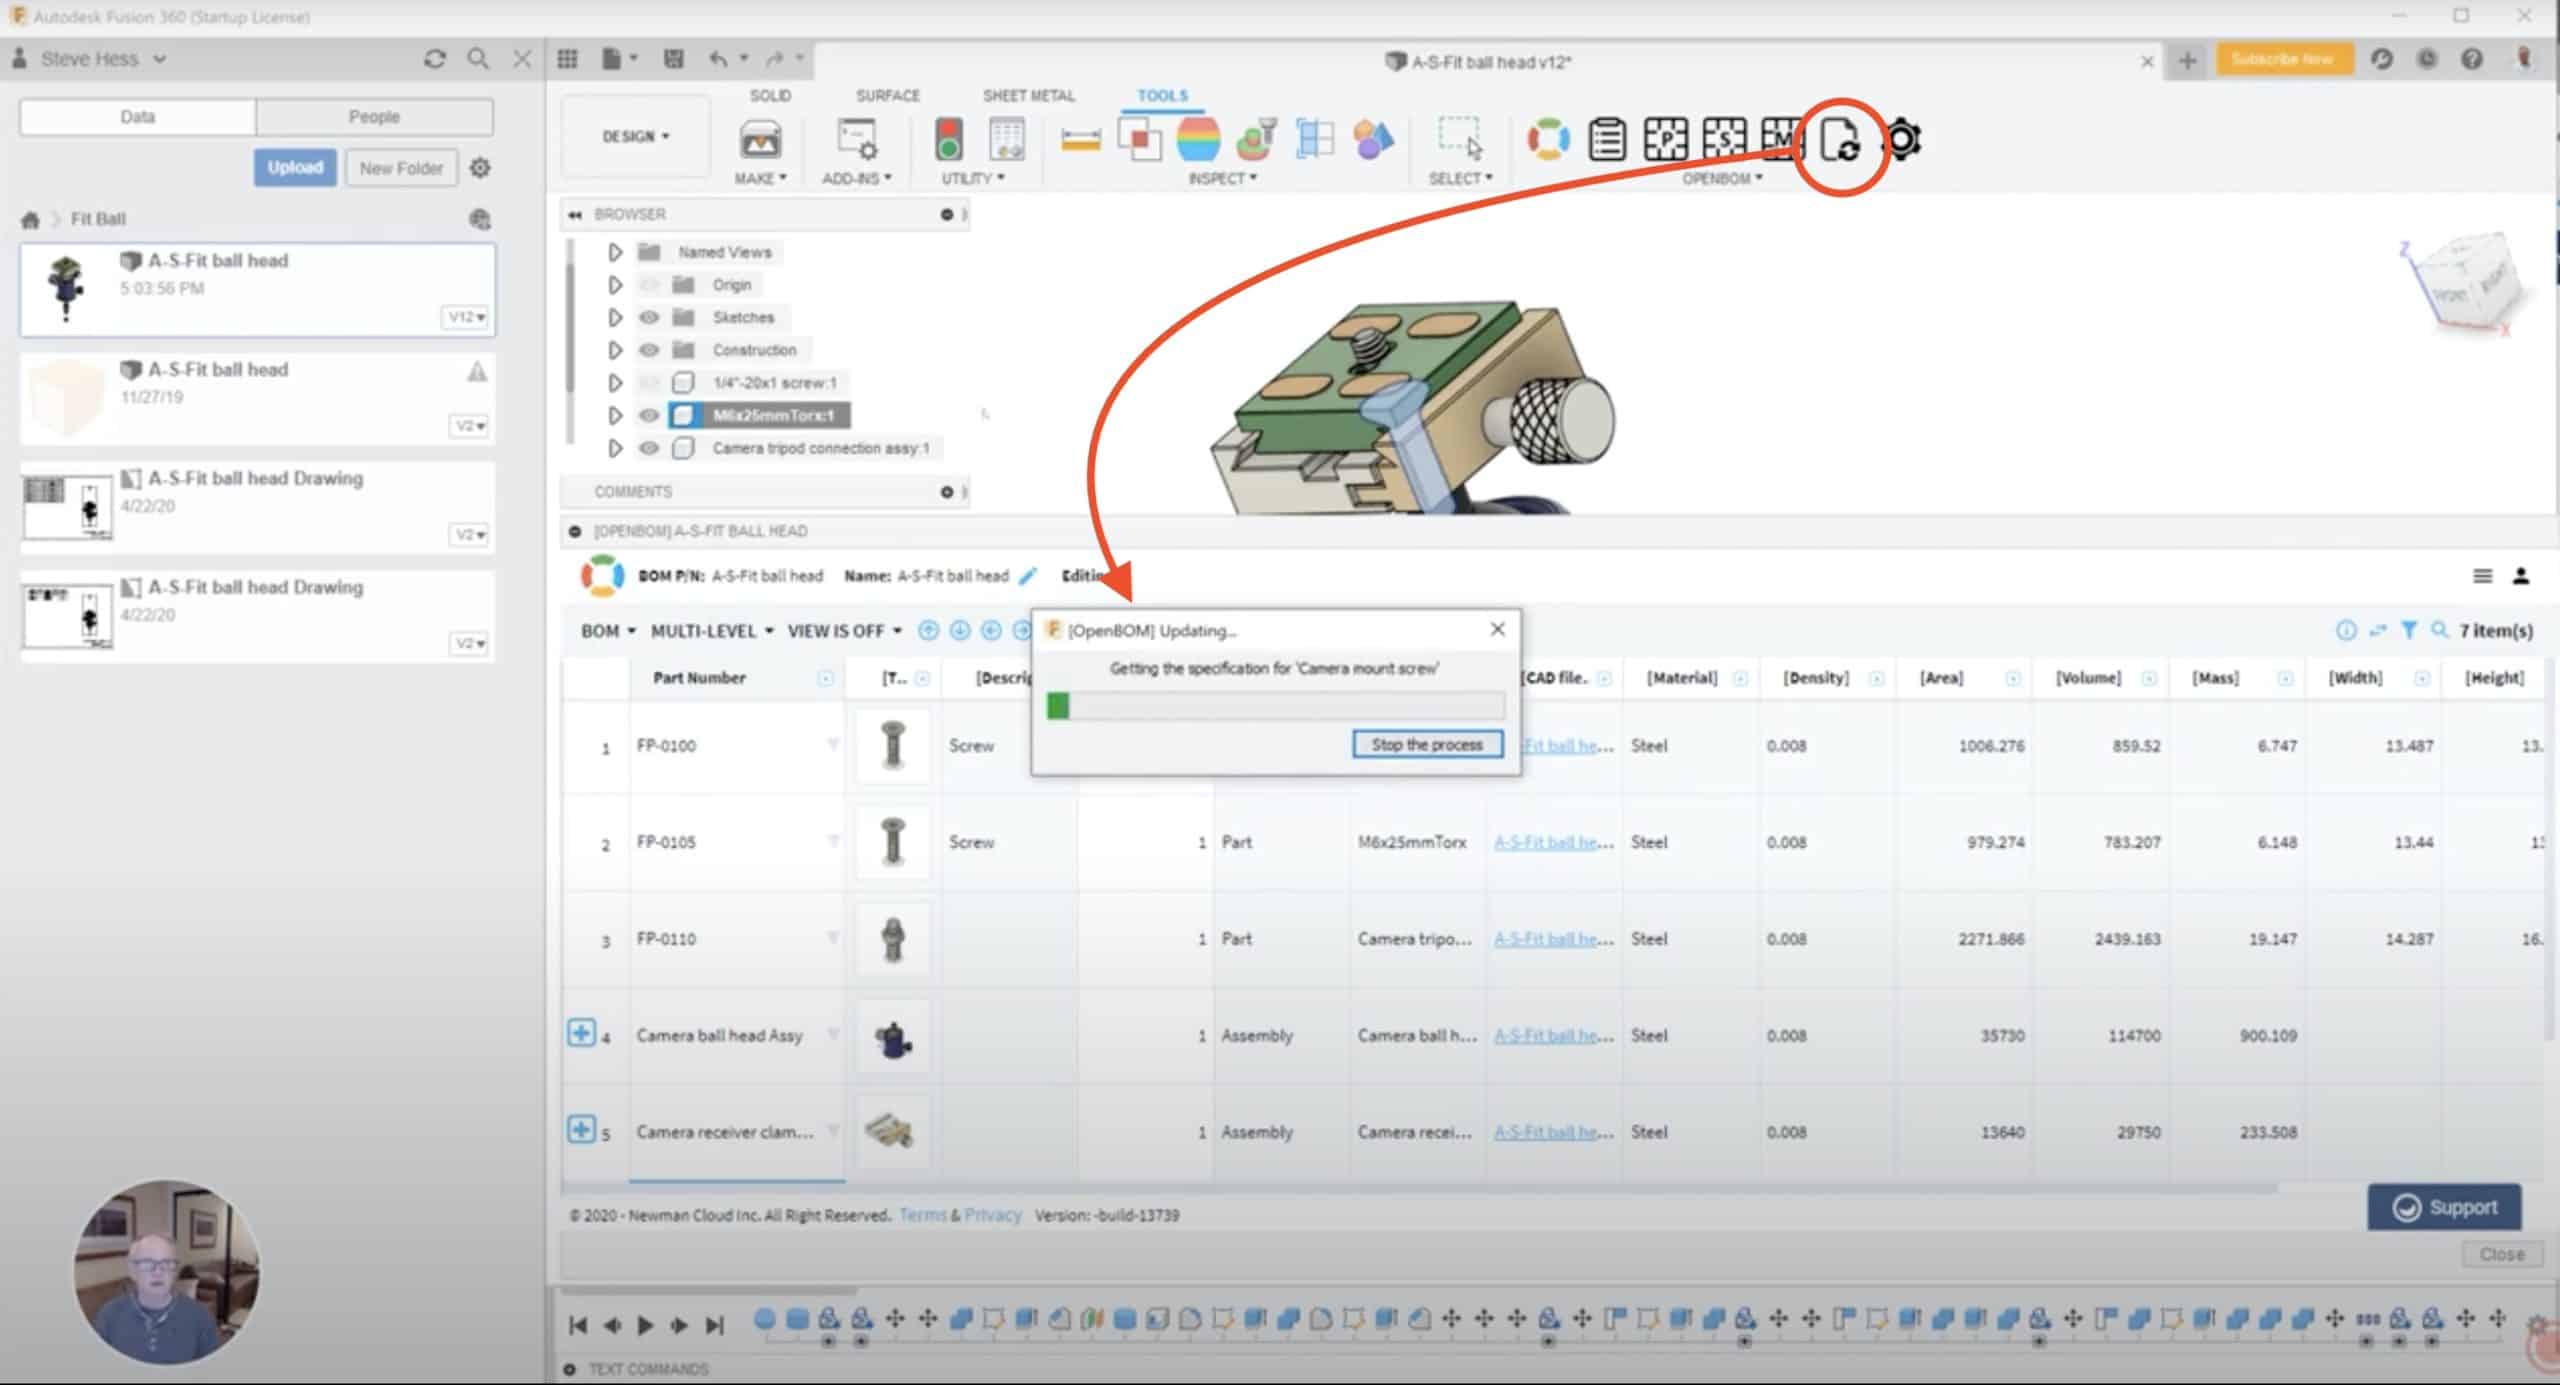Open the BOM info icon
This screenshot has height=1385, width=2560.
[2345, 630]
